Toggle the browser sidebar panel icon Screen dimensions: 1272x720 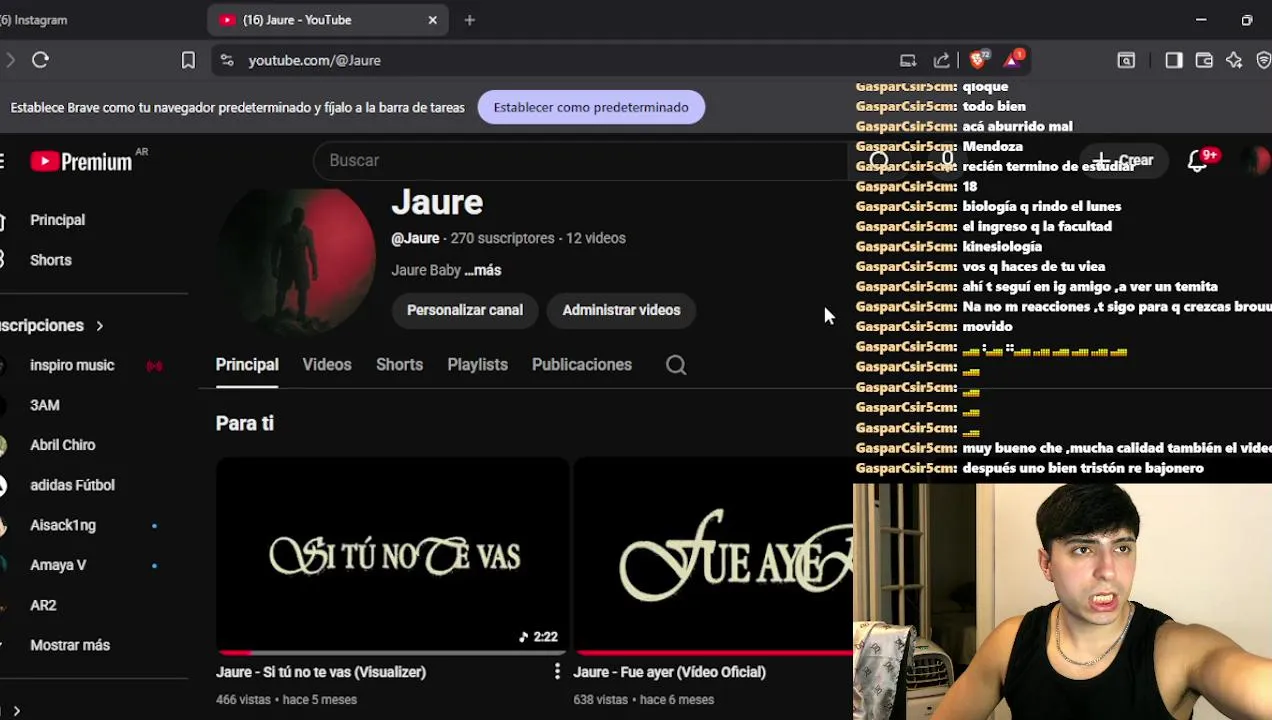[x=1174, y=60]
